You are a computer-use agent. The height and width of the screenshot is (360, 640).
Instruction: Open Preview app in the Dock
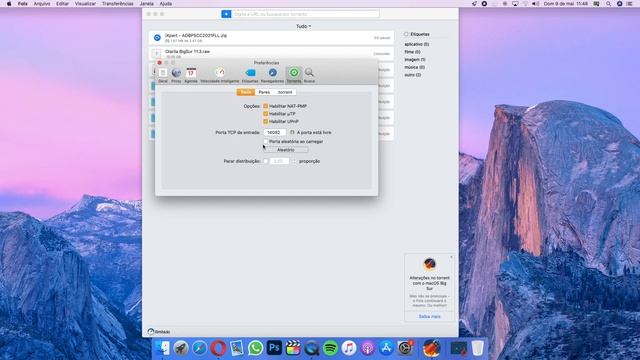tap(237, 348)
